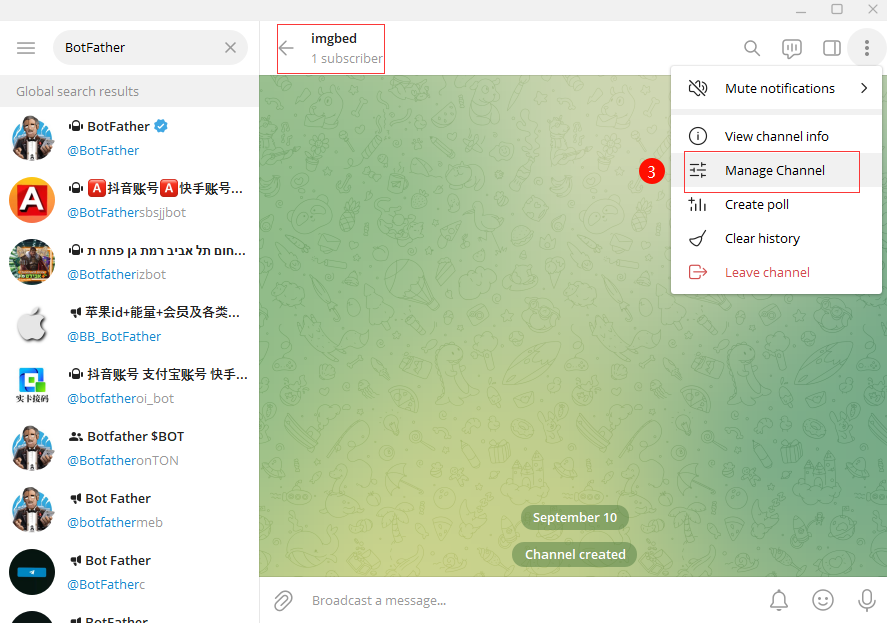Open the three-dot channel options menu
887x623 pixels.
pos(866,47)
